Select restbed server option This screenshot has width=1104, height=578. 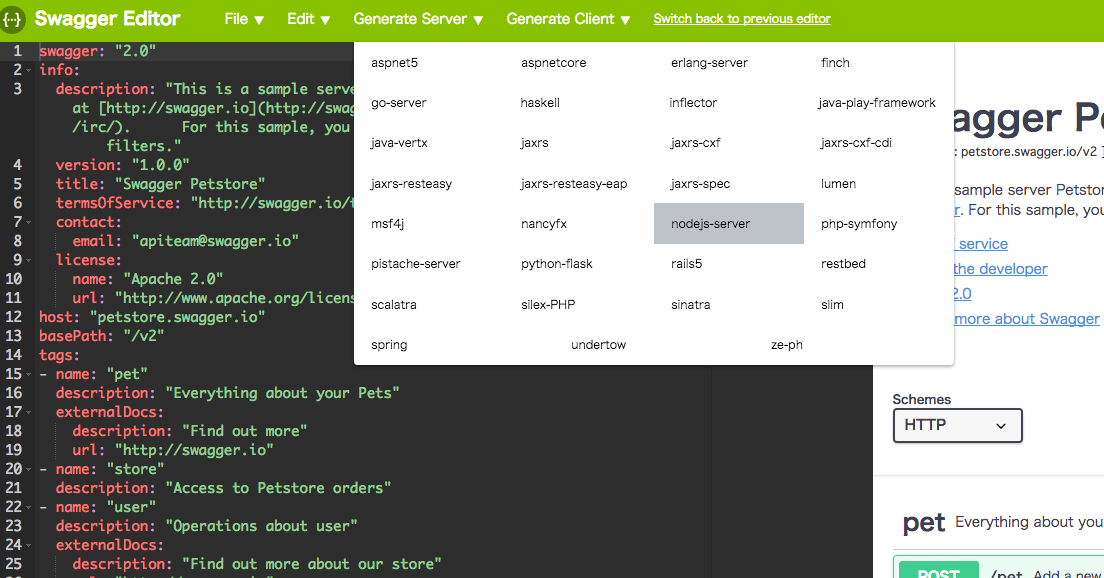click(843, 264)
